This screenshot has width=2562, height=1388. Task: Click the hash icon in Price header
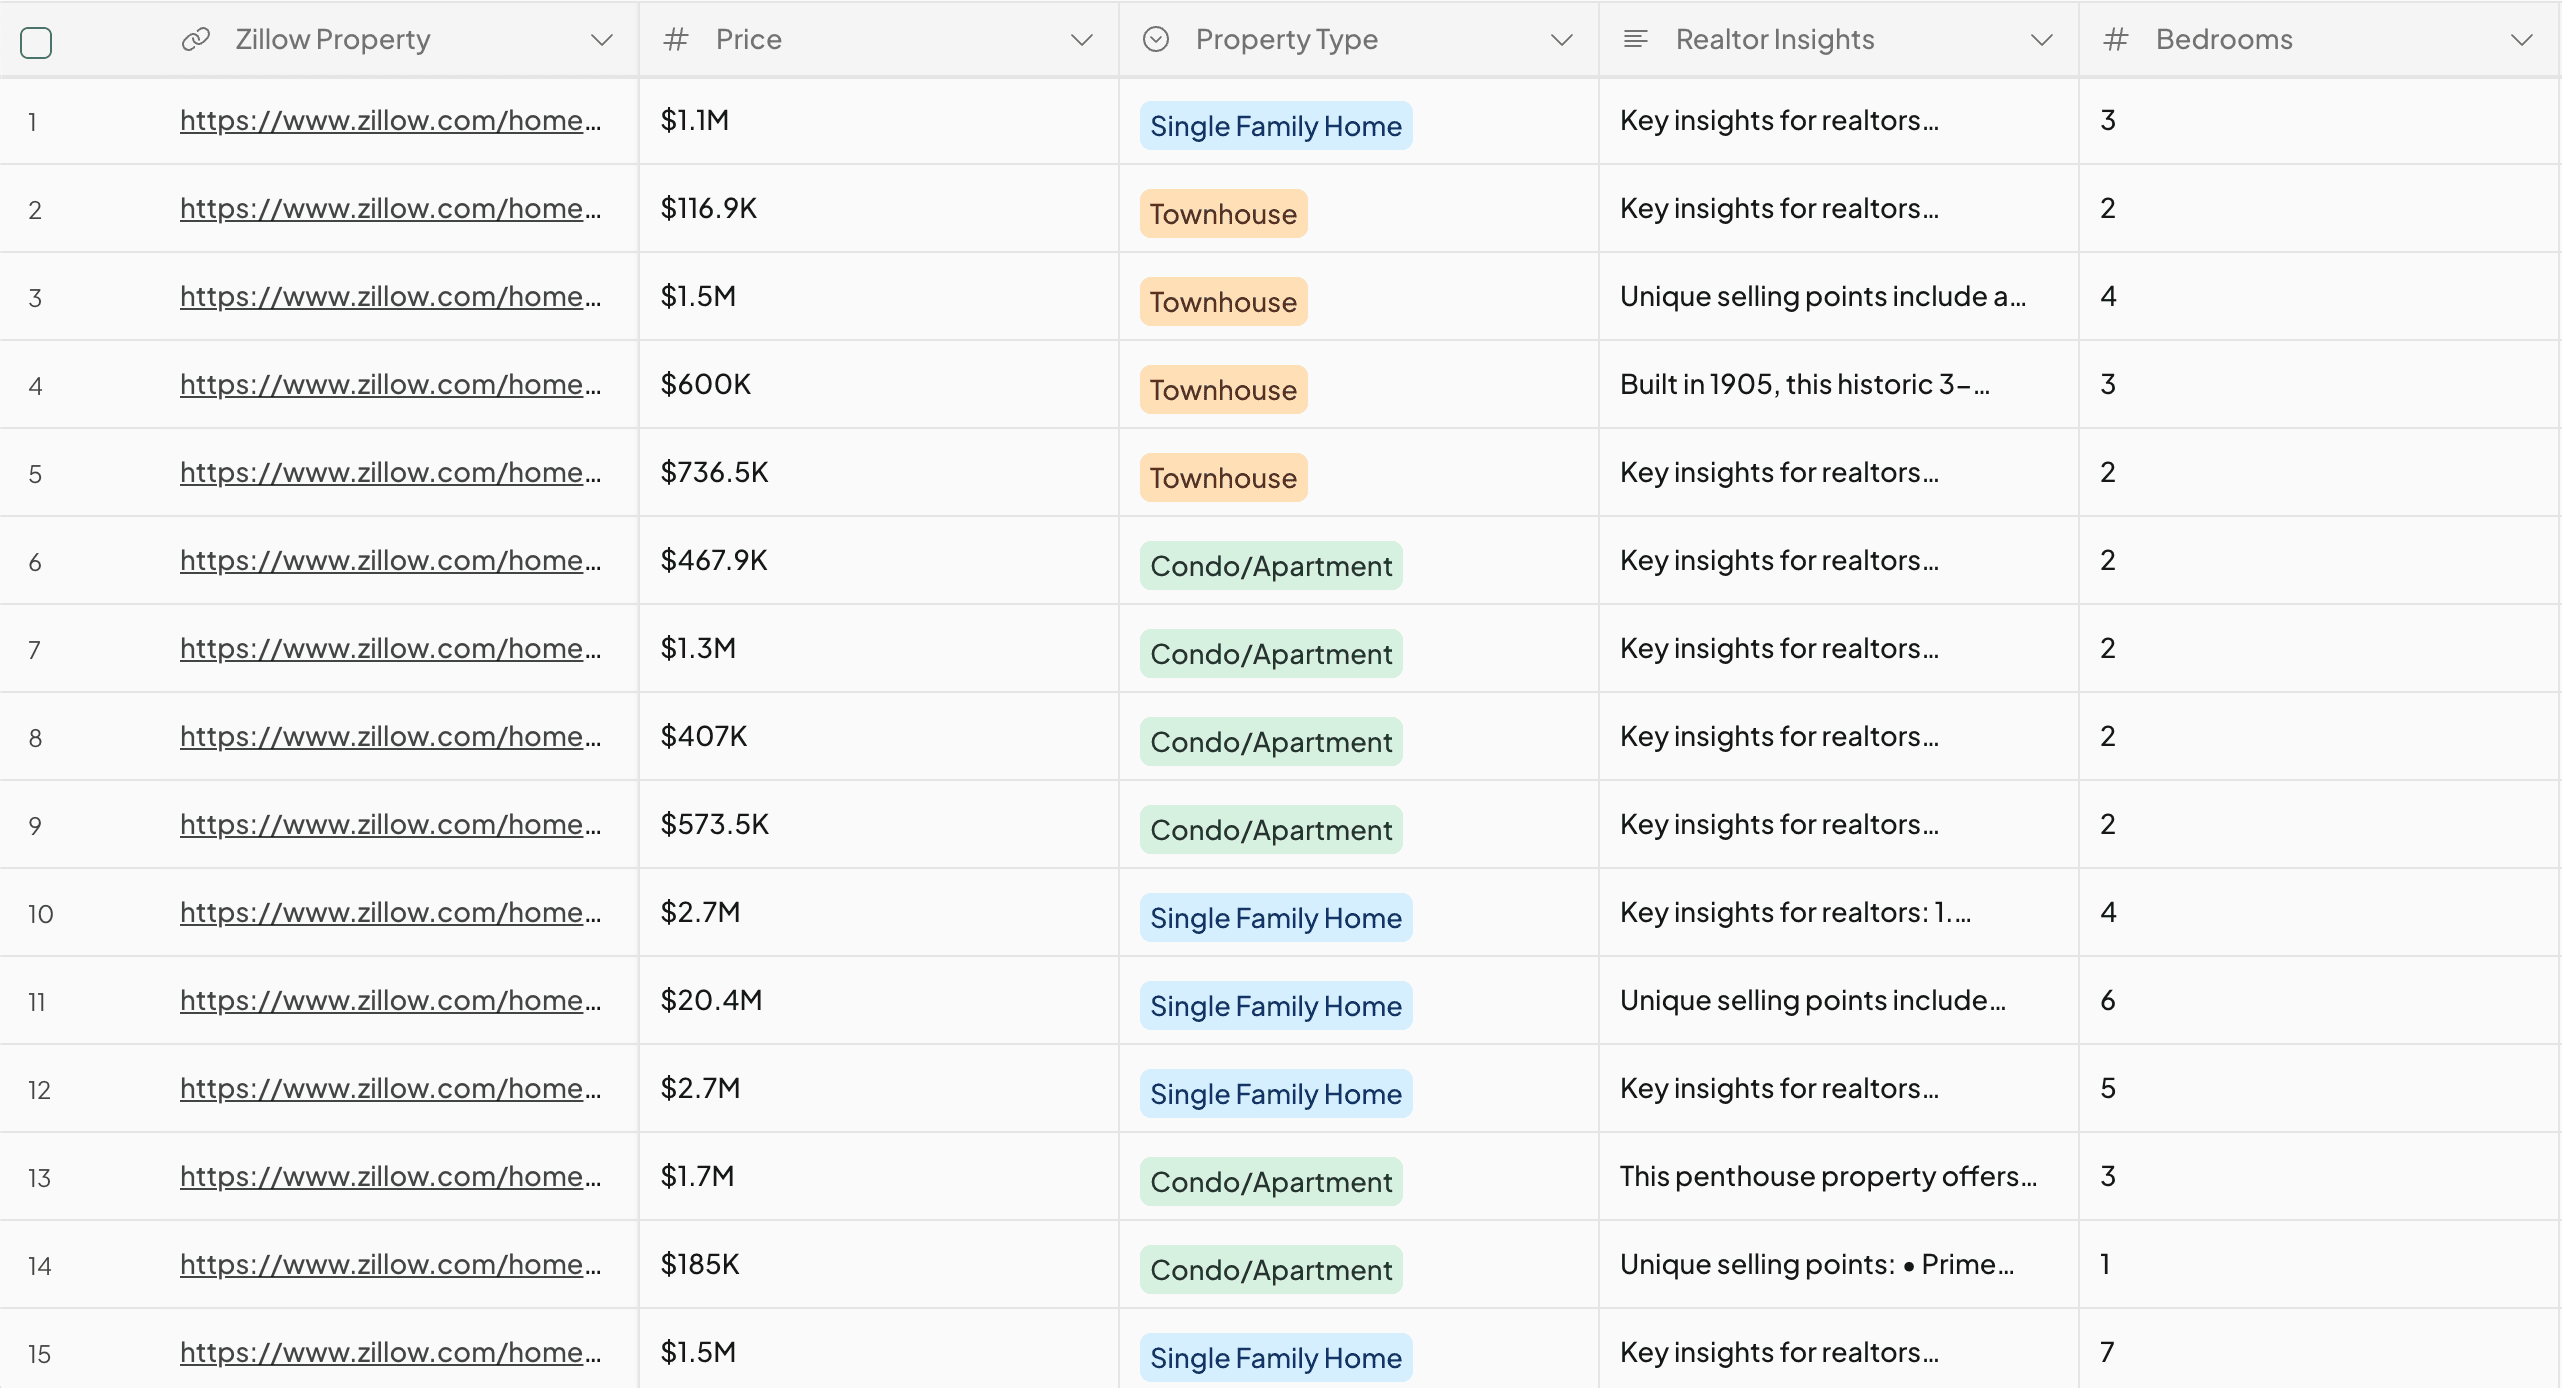point(676,39)
